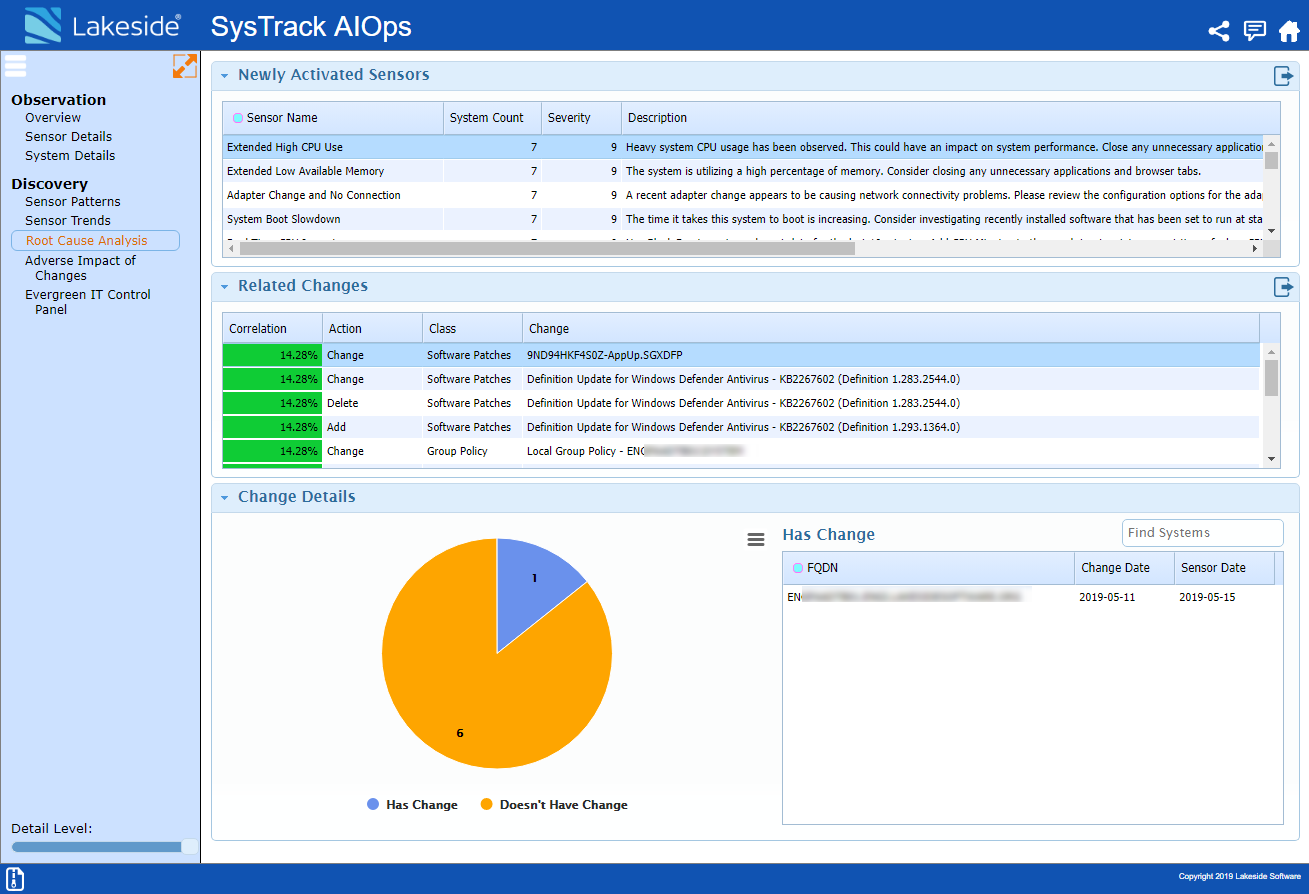Open Evergreen IT Control Panel

click(x=88, y=302)
